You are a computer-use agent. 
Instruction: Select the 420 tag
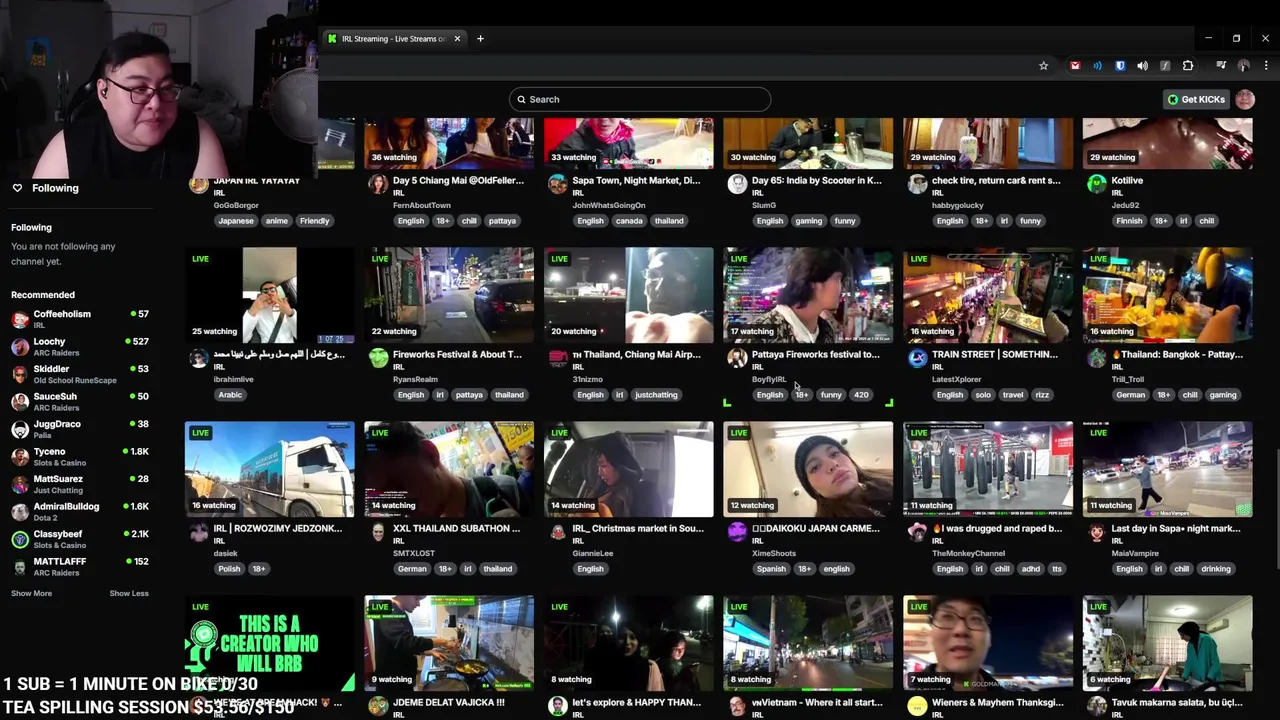pos(861,395)
